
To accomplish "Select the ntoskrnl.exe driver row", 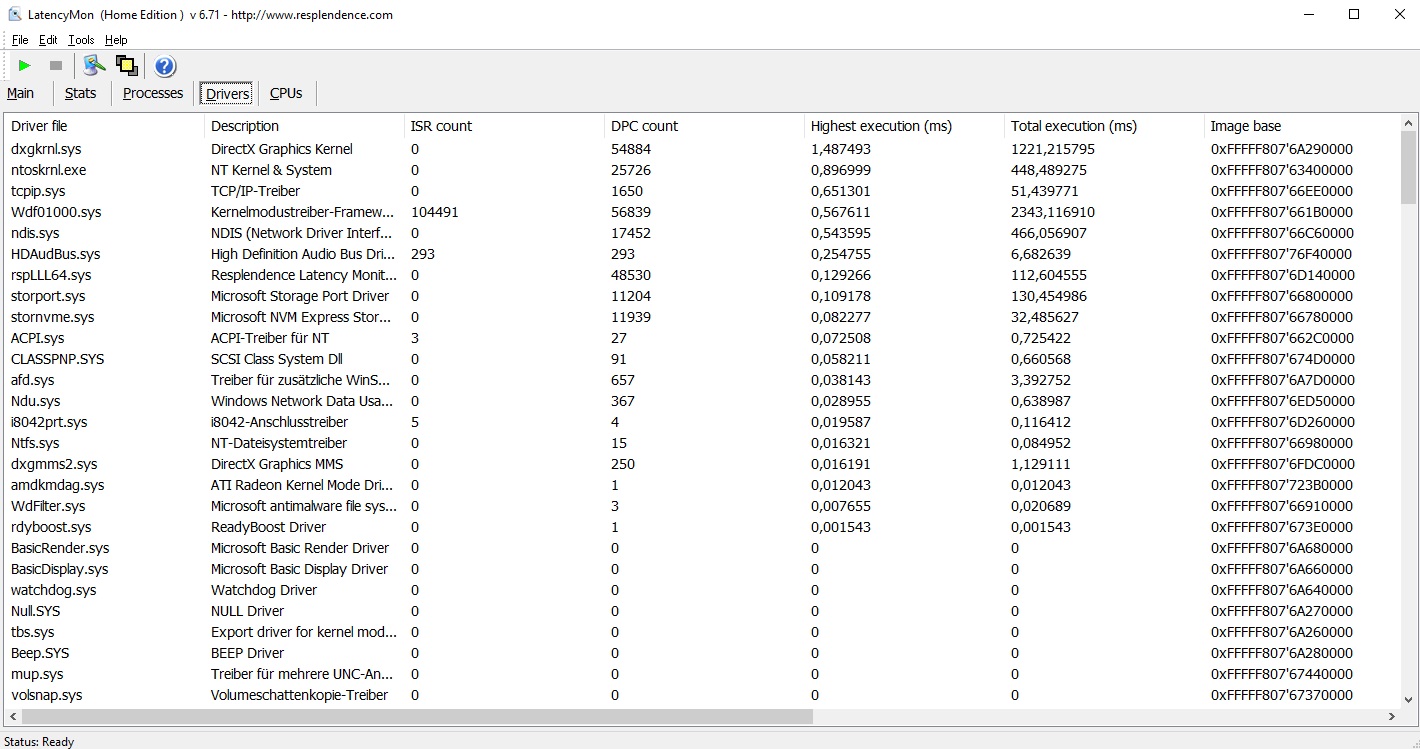I will coord(702,170).
